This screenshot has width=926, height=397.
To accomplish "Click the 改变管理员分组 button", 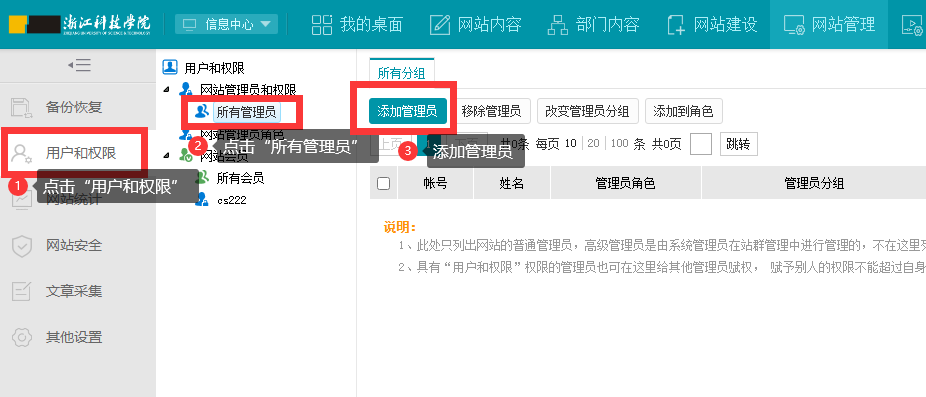I will pos(587,111).
